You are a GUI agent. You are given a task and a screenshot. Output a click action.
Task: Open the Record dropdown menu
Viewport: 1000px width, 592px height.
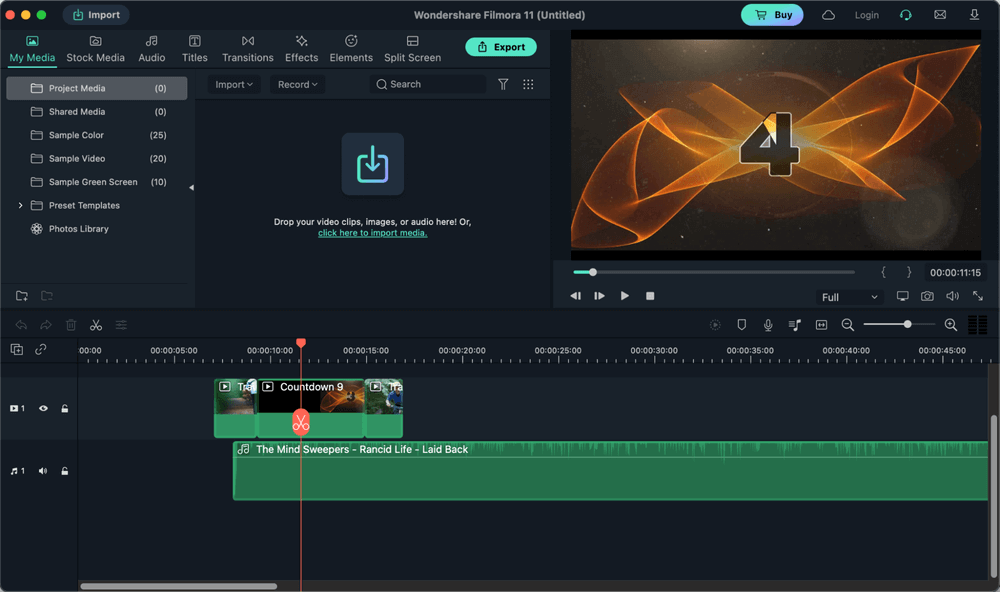297,85
